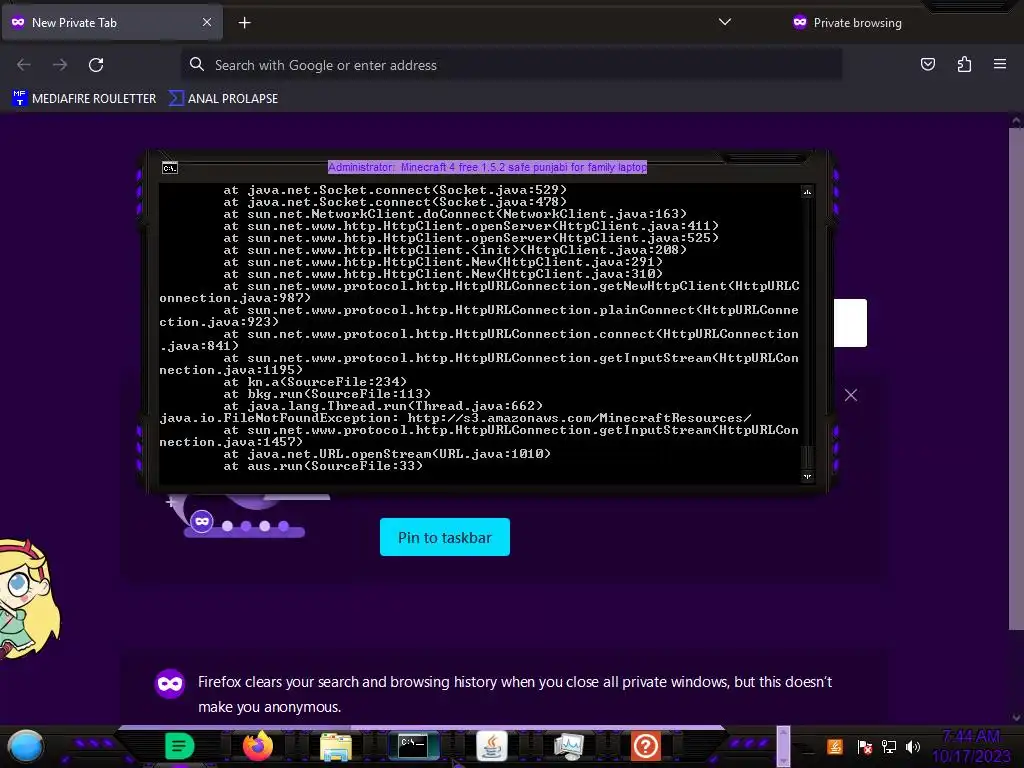Click the Java tray icon
Viewport: 1024px width, 768px height.
(834, 746)
